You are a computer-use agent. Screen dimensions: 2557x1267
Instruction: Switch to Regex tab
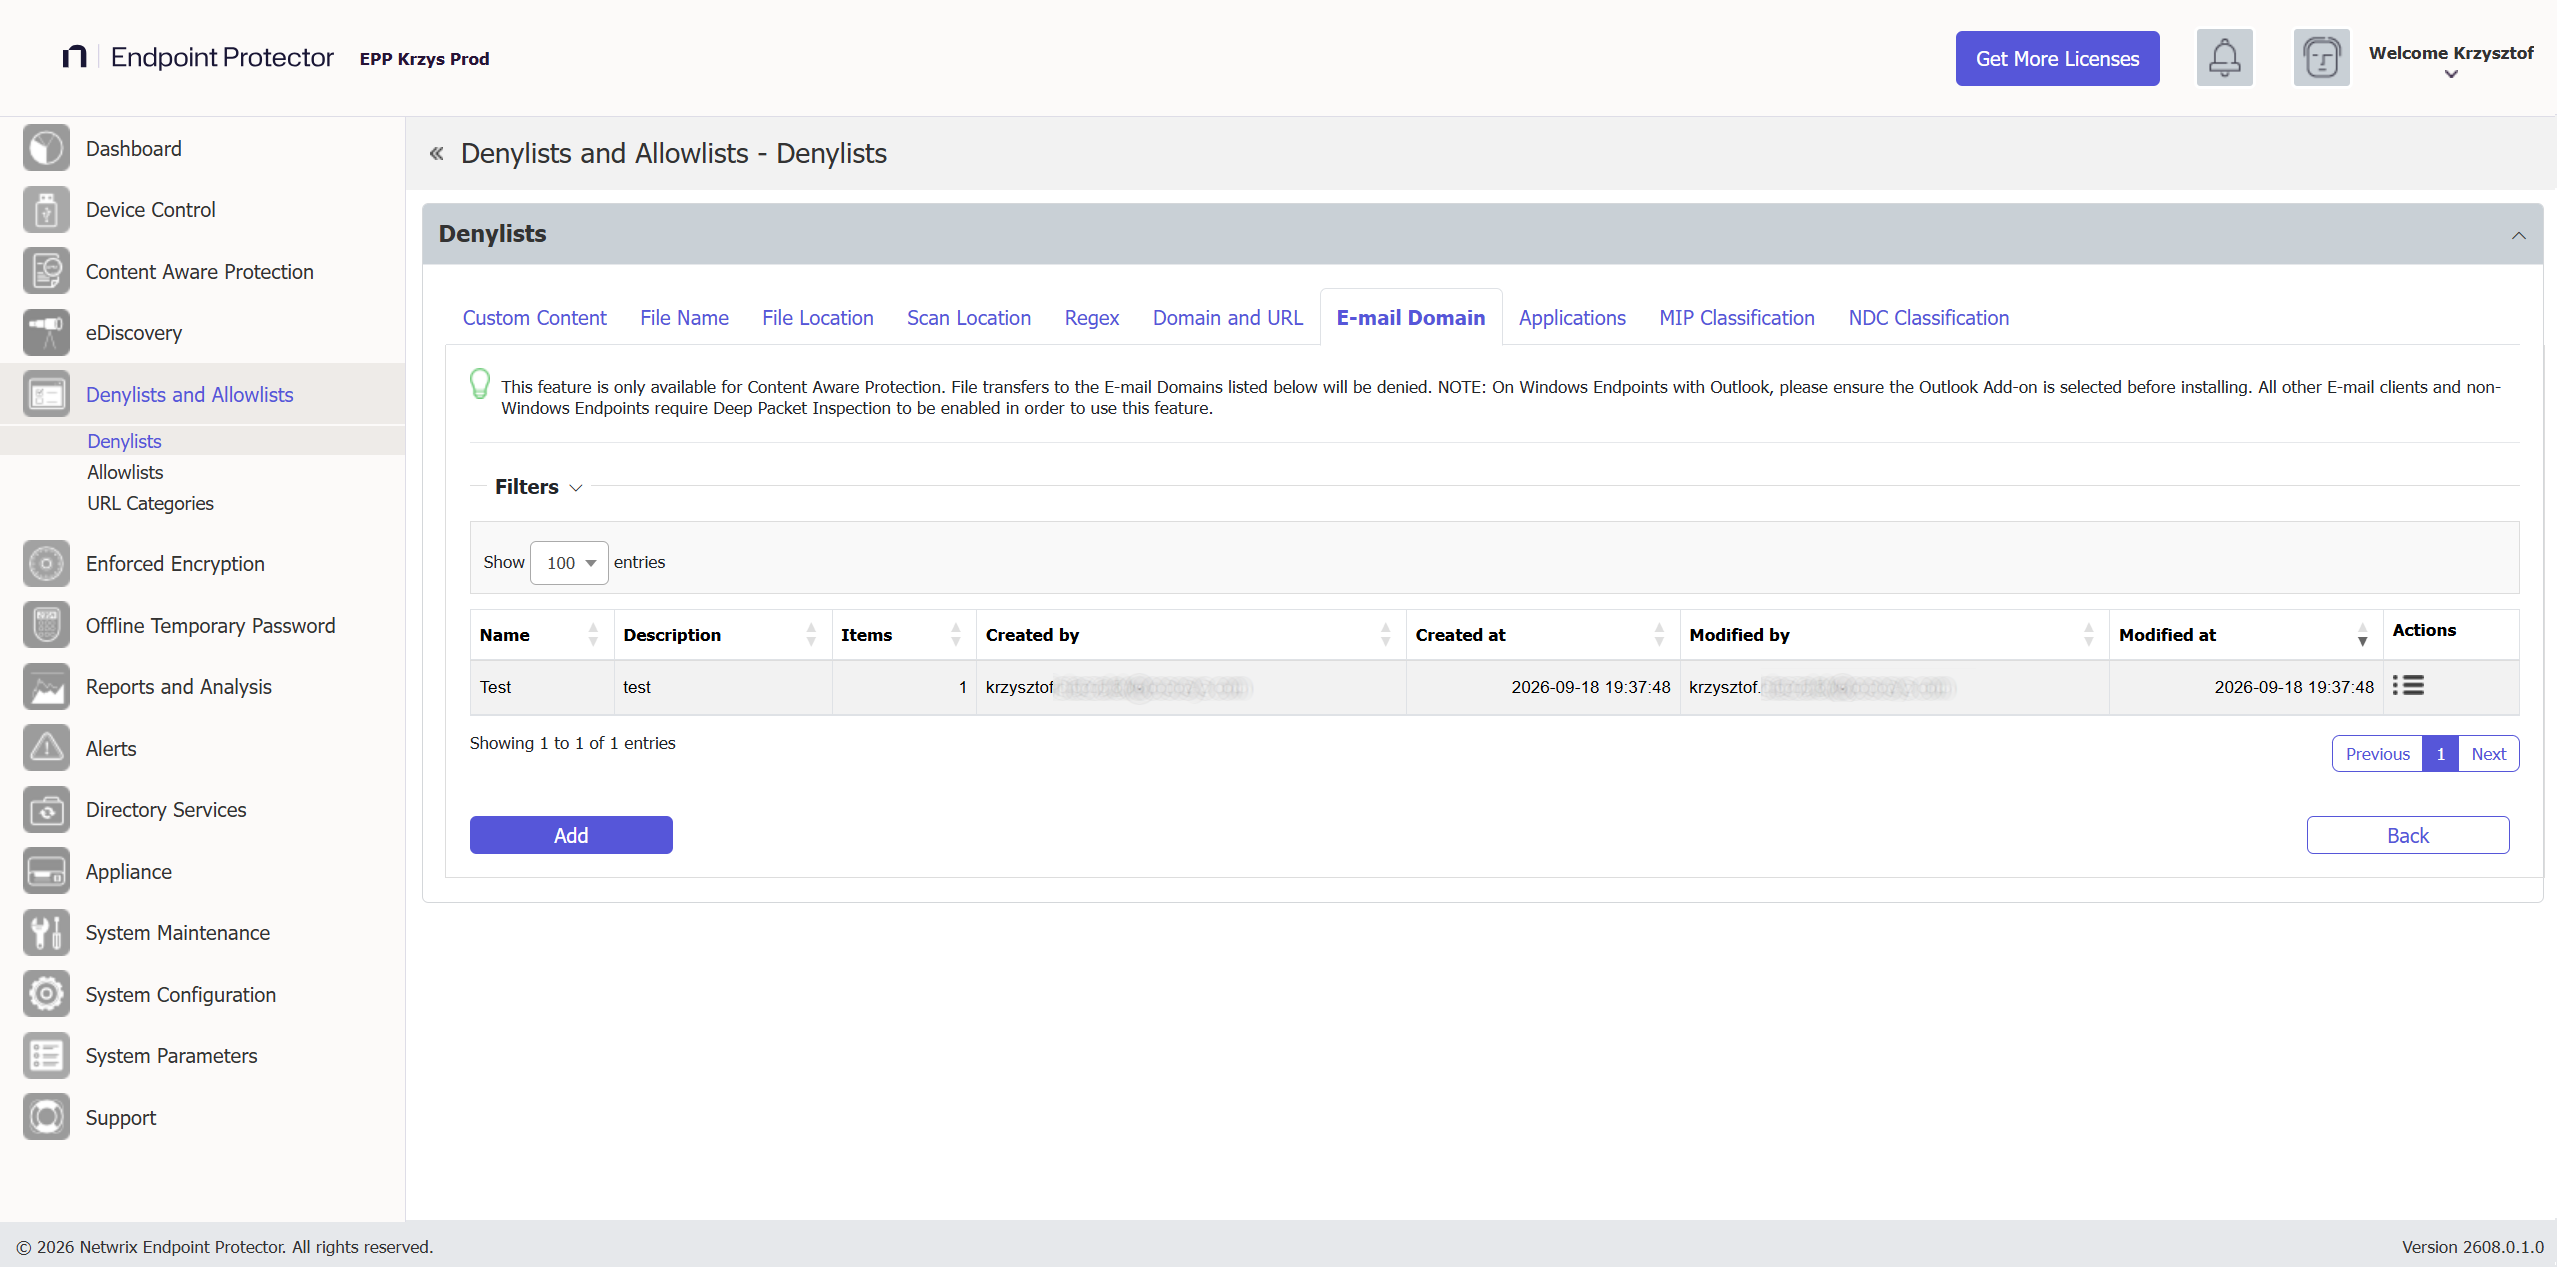(1091, 318)
